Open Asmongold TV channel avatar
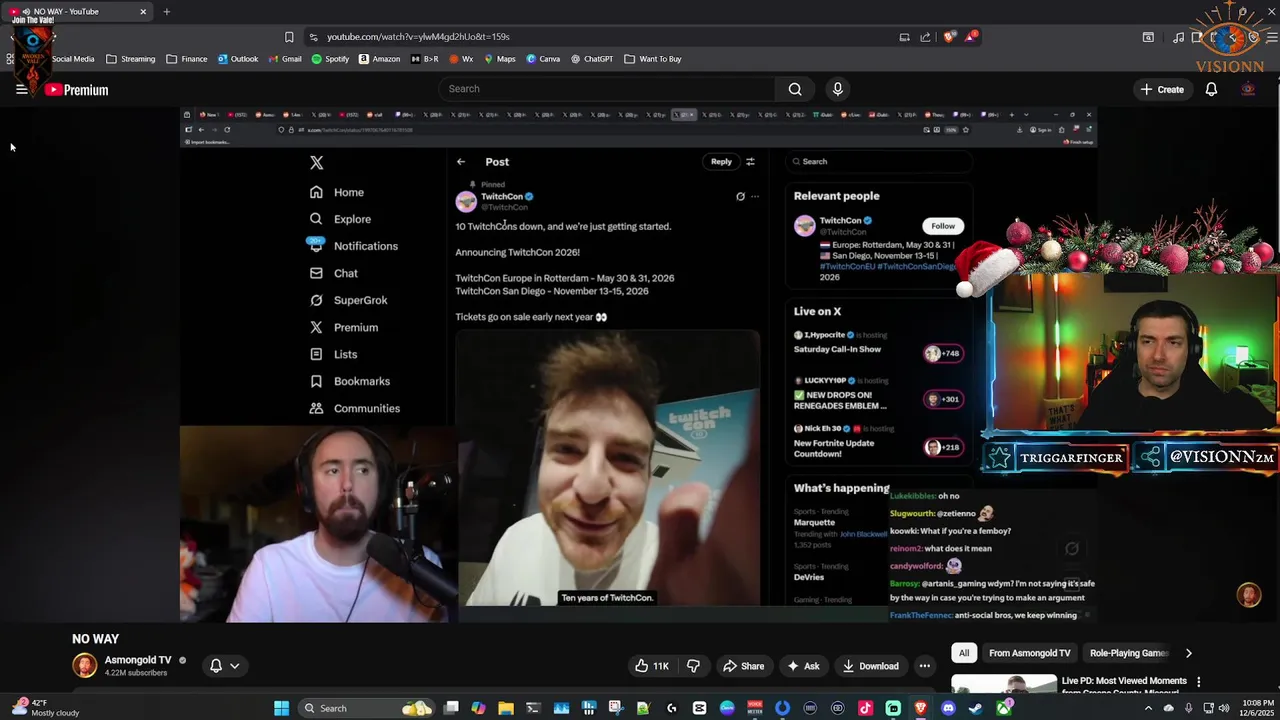The image size is (1280, 720). tap(85, 665)
